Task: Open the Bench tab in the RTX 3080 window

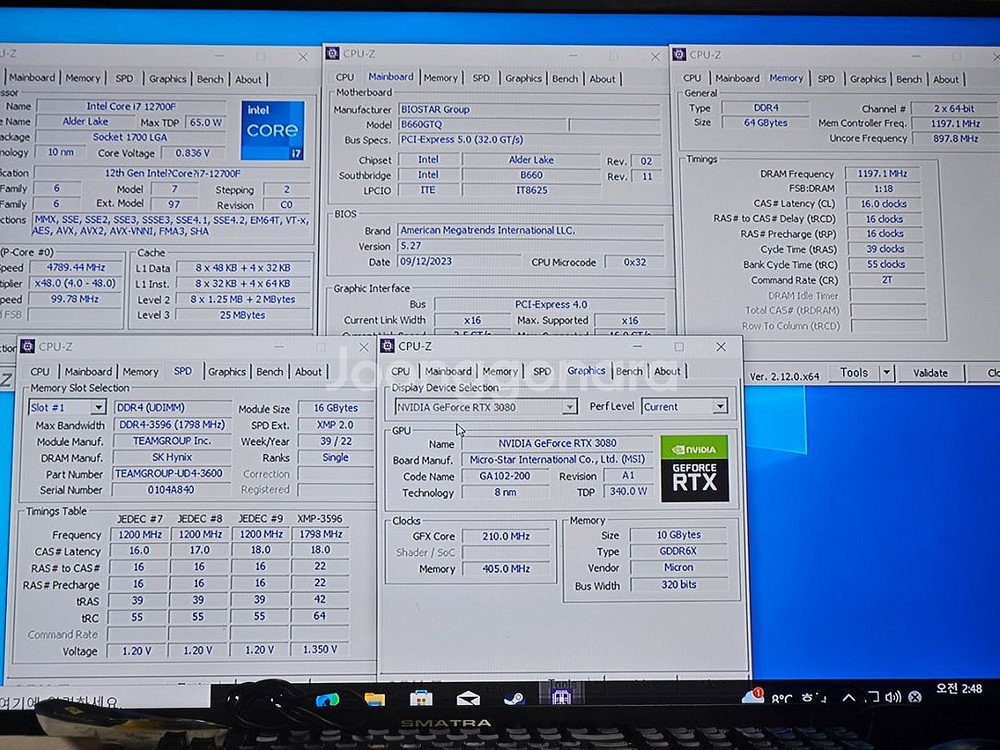Action: (x=629, y=371)
